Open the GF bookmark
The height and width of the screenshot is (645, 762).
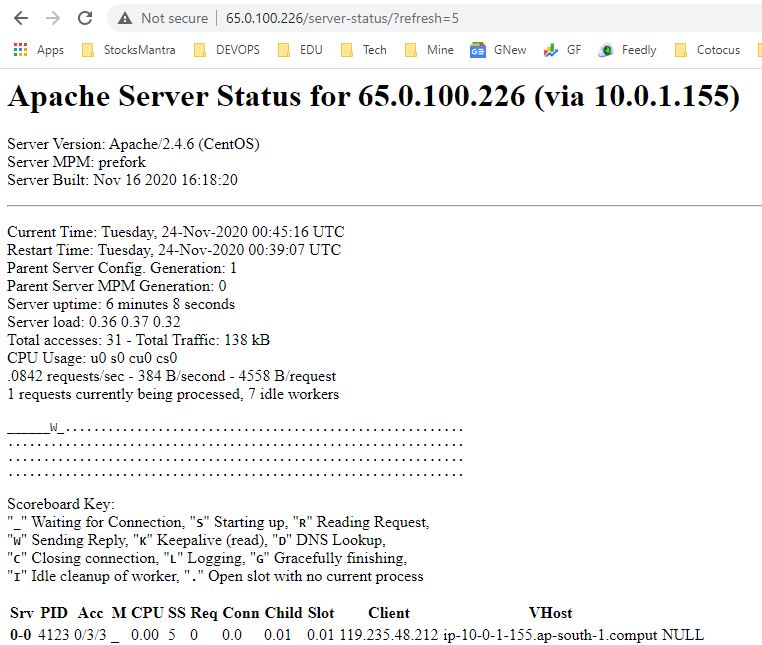click(562, 50)
